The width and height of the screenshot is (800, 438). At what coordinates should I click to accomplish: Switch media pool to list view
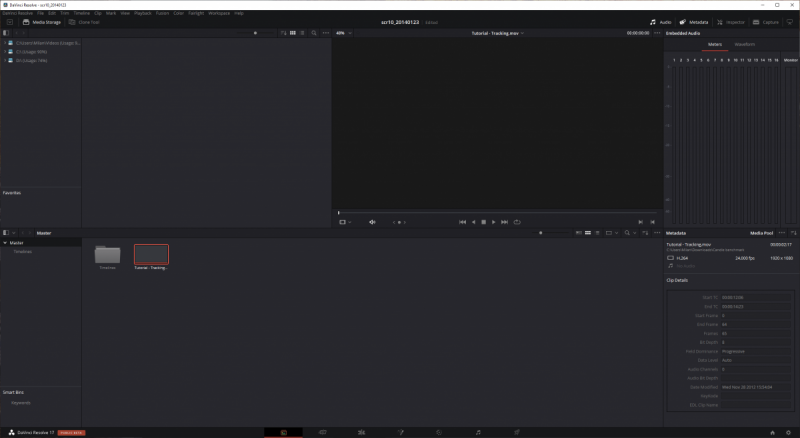click(x=597, y=233)
